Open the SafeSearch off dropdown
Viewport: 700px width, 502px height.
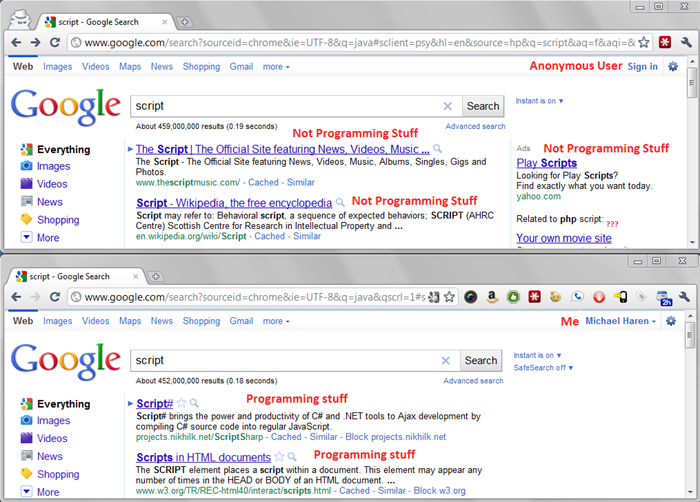[543, 368]
